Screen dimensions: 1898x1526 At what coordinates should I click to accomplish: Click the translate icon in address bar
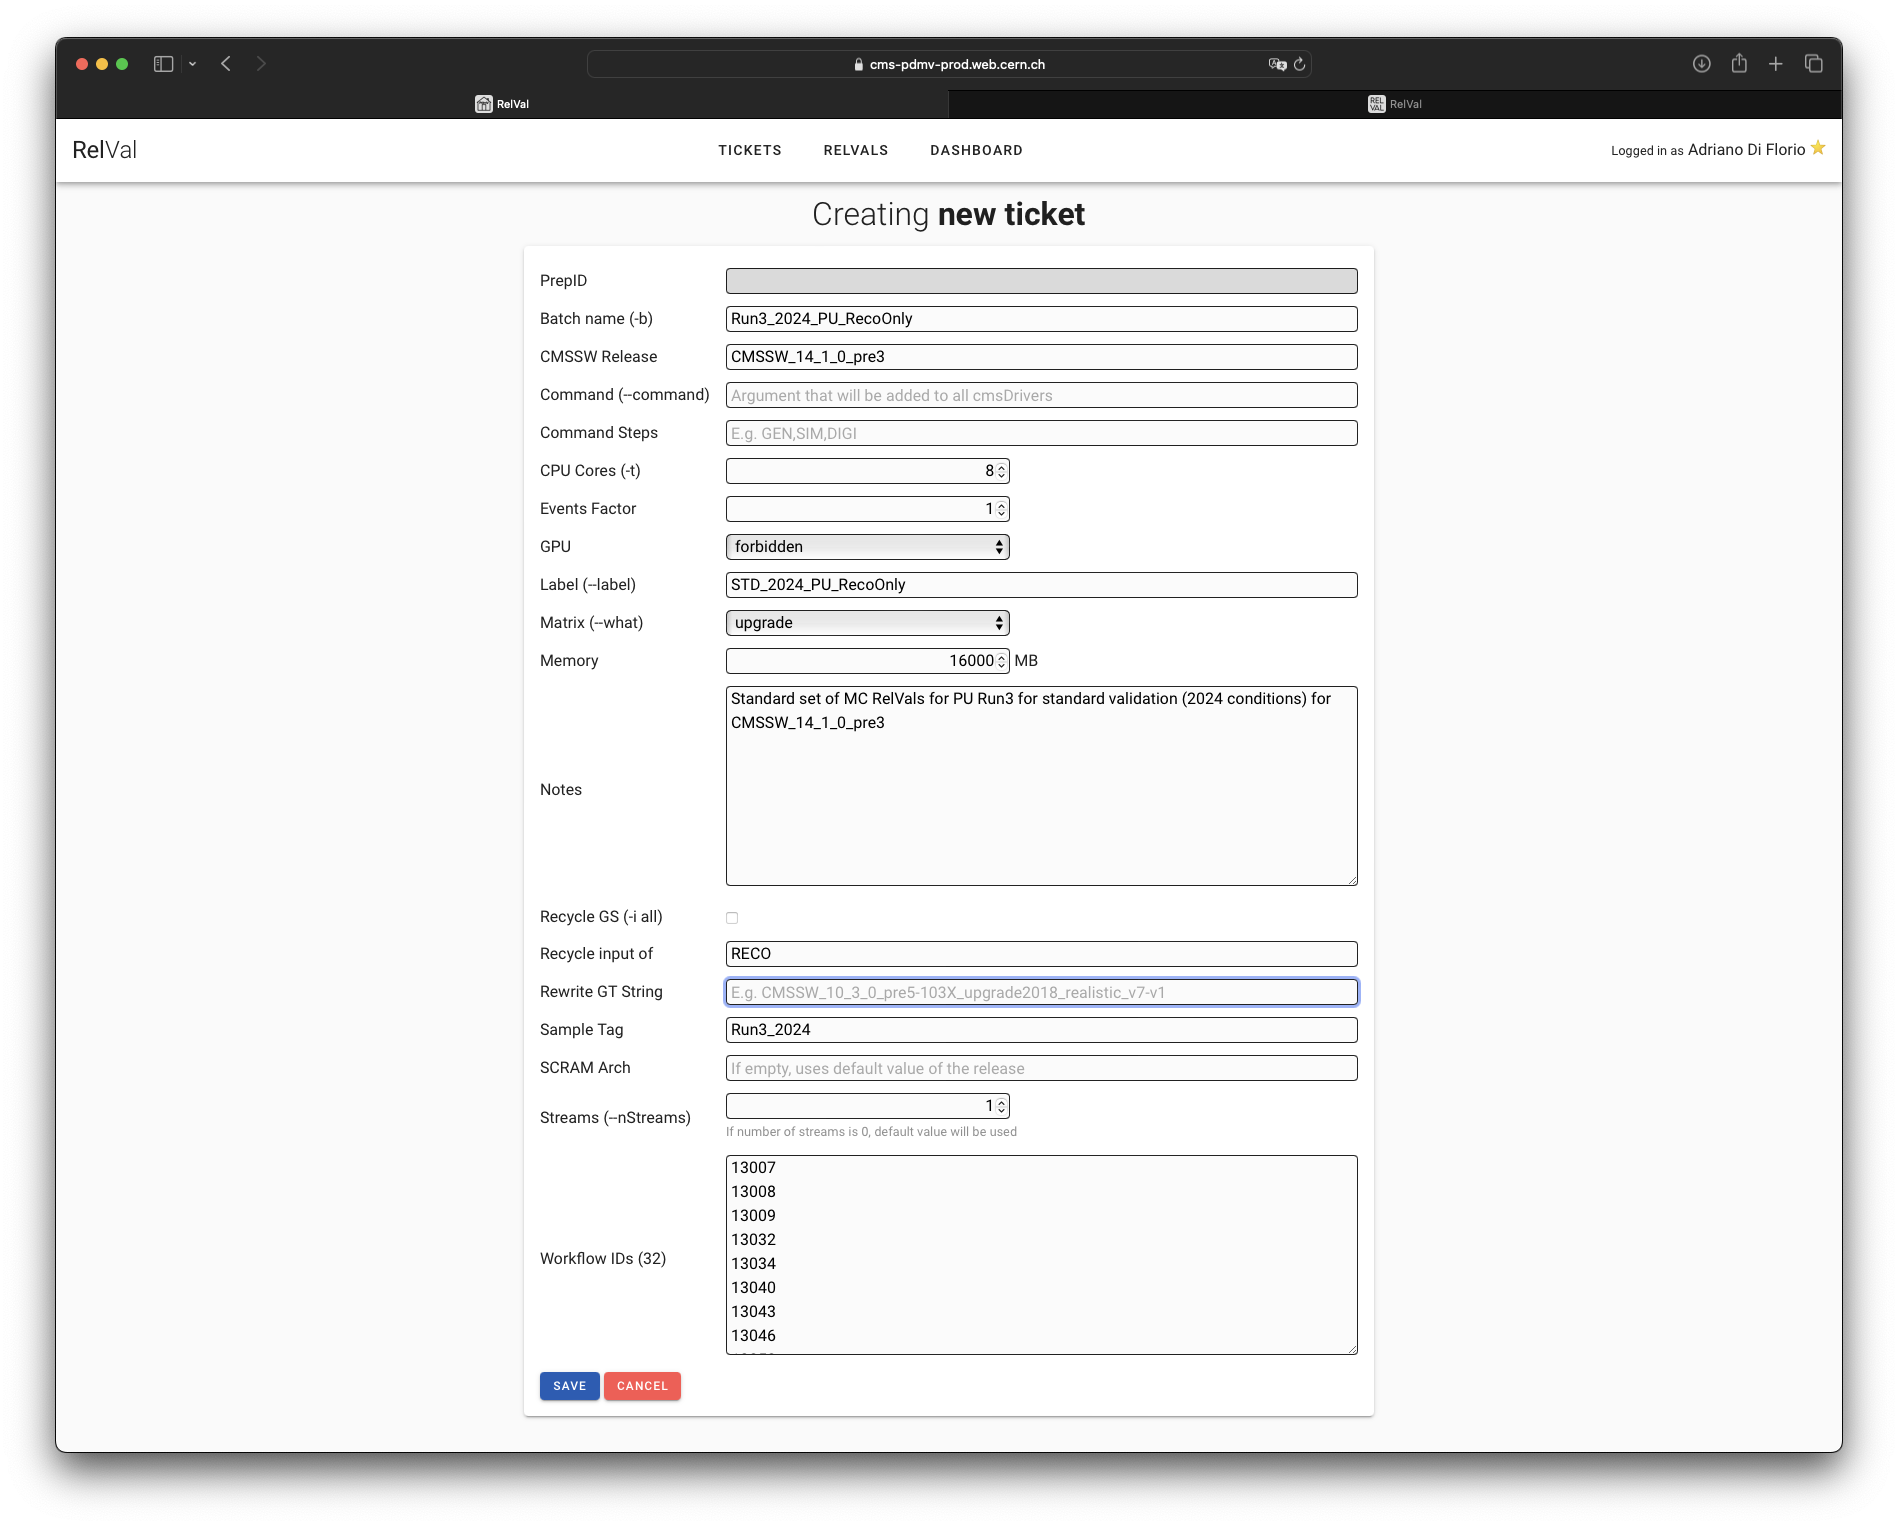click(x=1277, y=64)
